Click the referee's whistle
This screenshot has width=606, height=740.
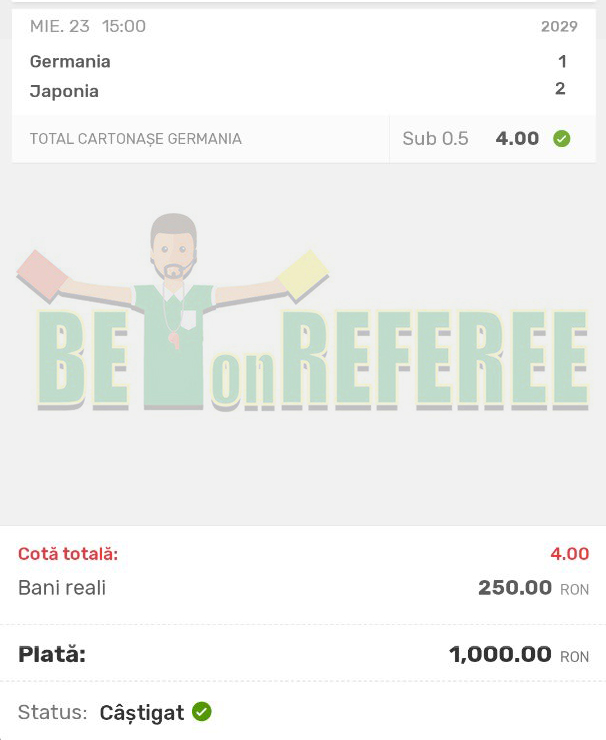pos(174,341)
